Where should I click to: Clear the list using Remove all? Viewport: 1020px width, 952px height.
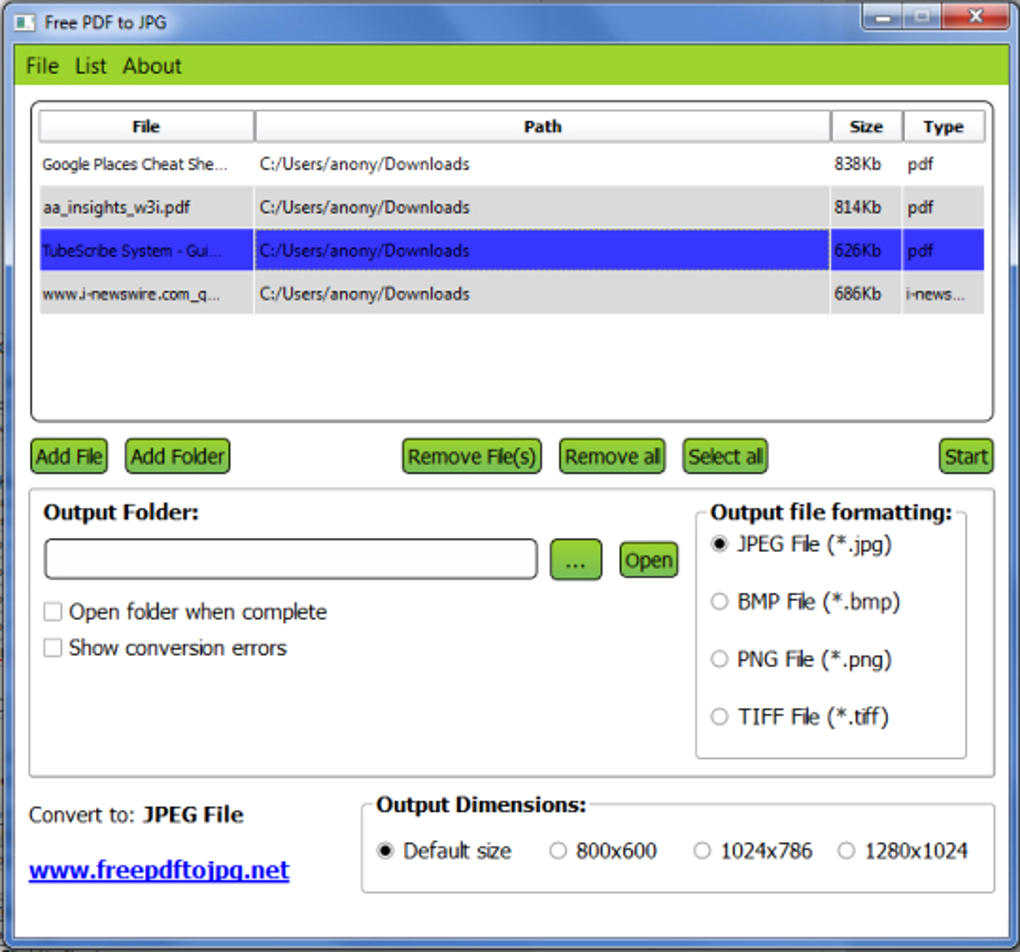click(611, 456)
